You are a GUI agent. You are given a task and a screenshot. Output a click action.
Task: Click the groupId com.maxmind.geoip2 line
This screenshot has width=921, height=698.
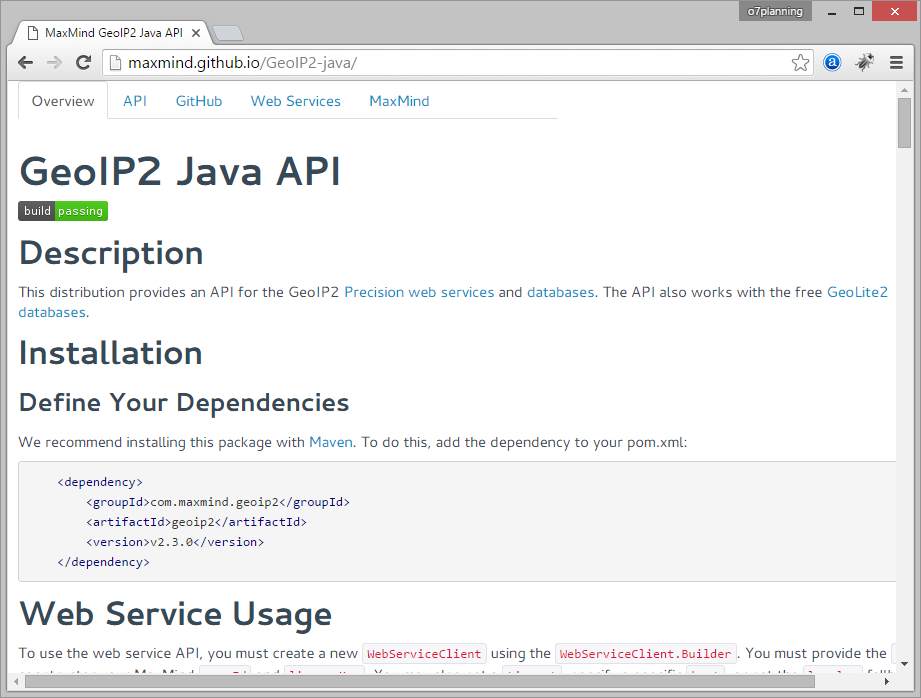[x=218, y=502]
